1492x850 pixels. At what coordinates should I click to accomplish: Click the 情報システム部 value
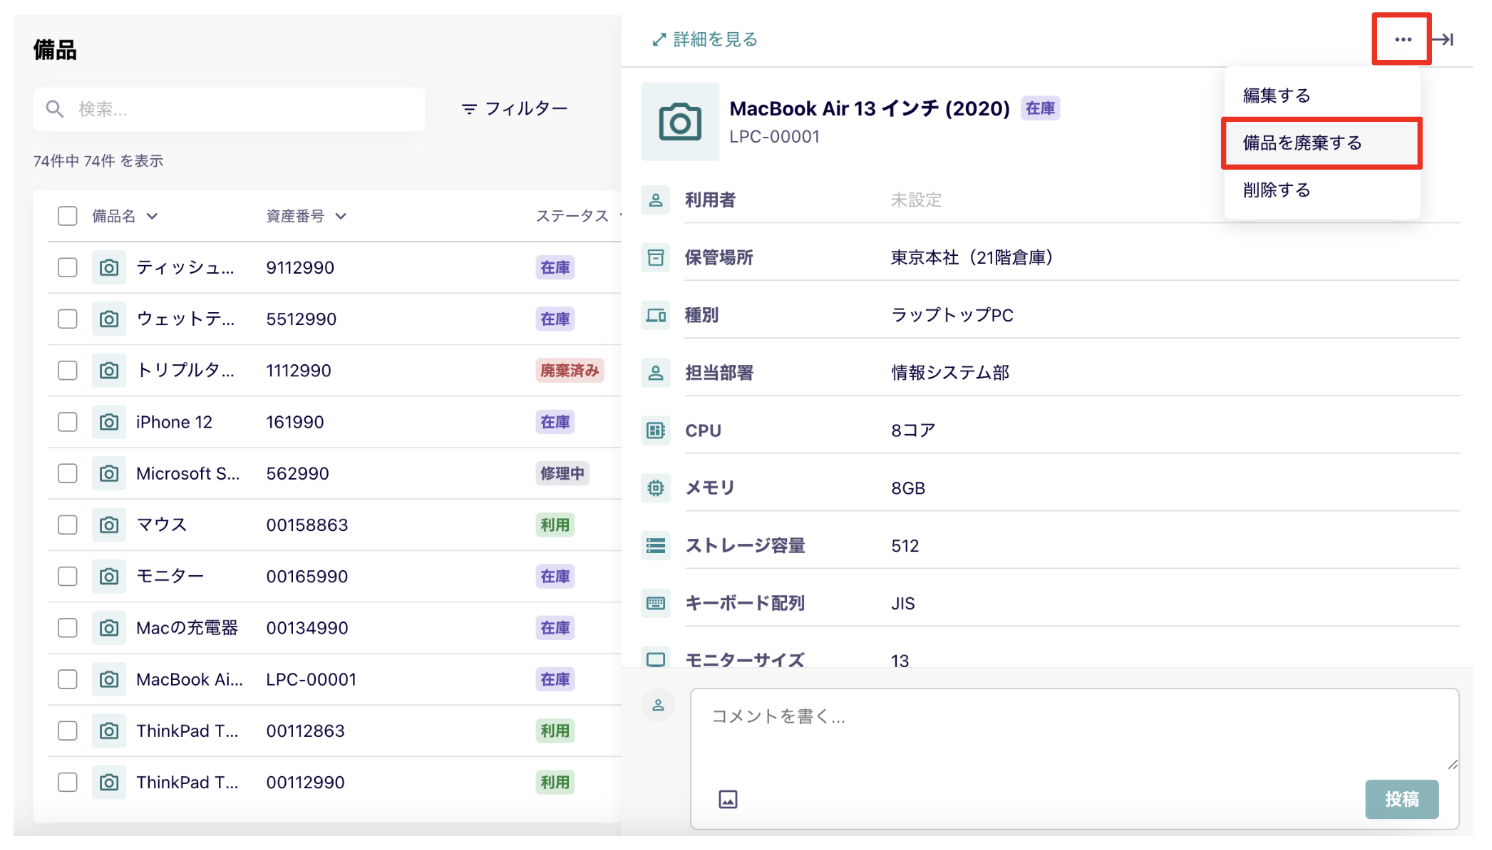pos(950,373)
